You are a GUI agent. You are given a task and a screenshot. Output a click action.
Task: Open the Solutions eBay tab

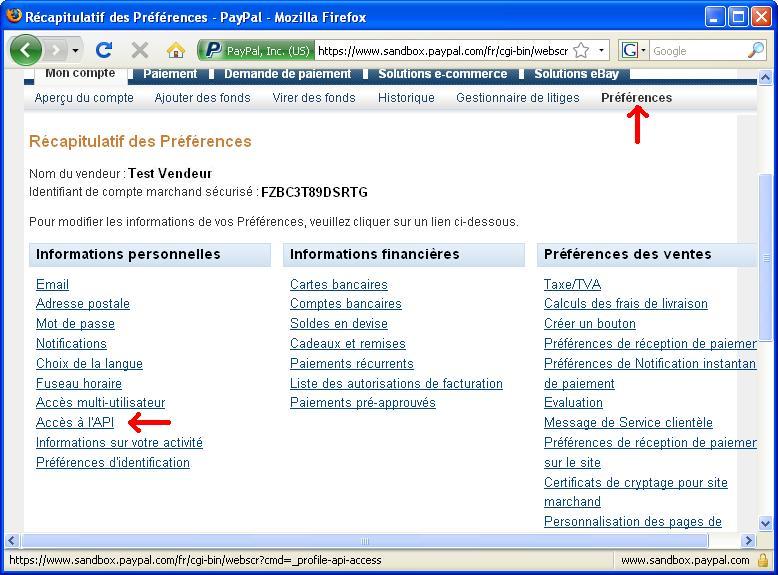click(577, 74)
